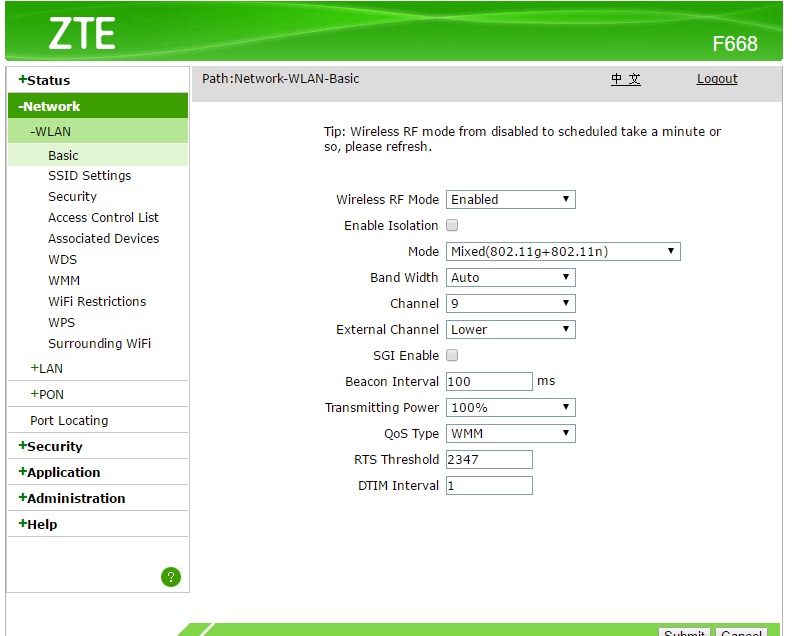Click the Logout link

[x=717, y=79]
